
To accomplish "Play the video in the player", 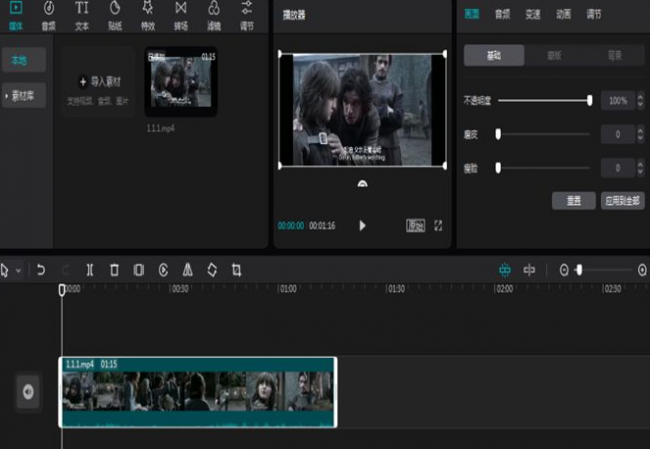I will coord(362,226).
